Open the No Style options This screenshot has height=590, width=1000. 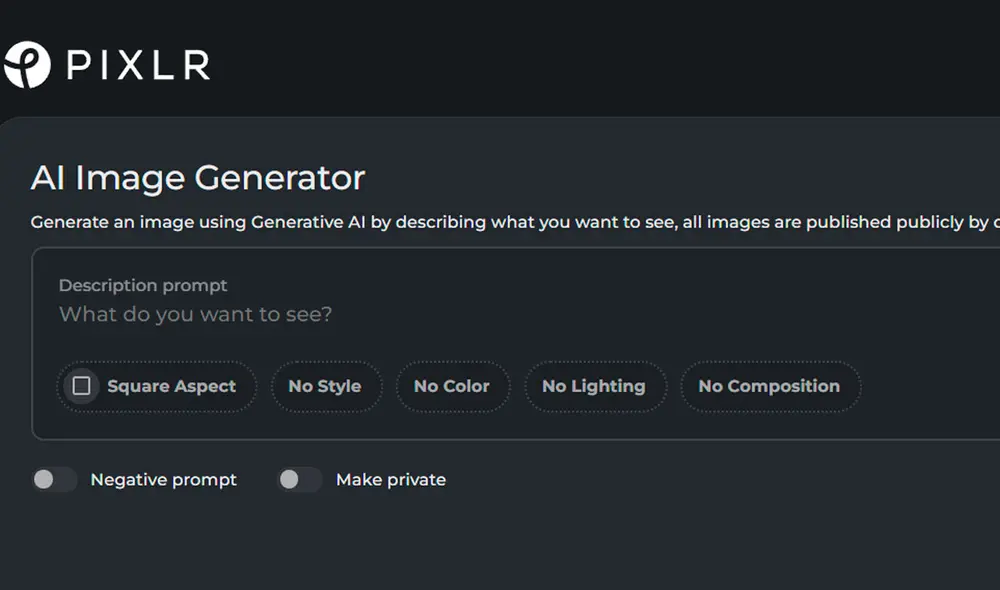(x=325, y=386)
